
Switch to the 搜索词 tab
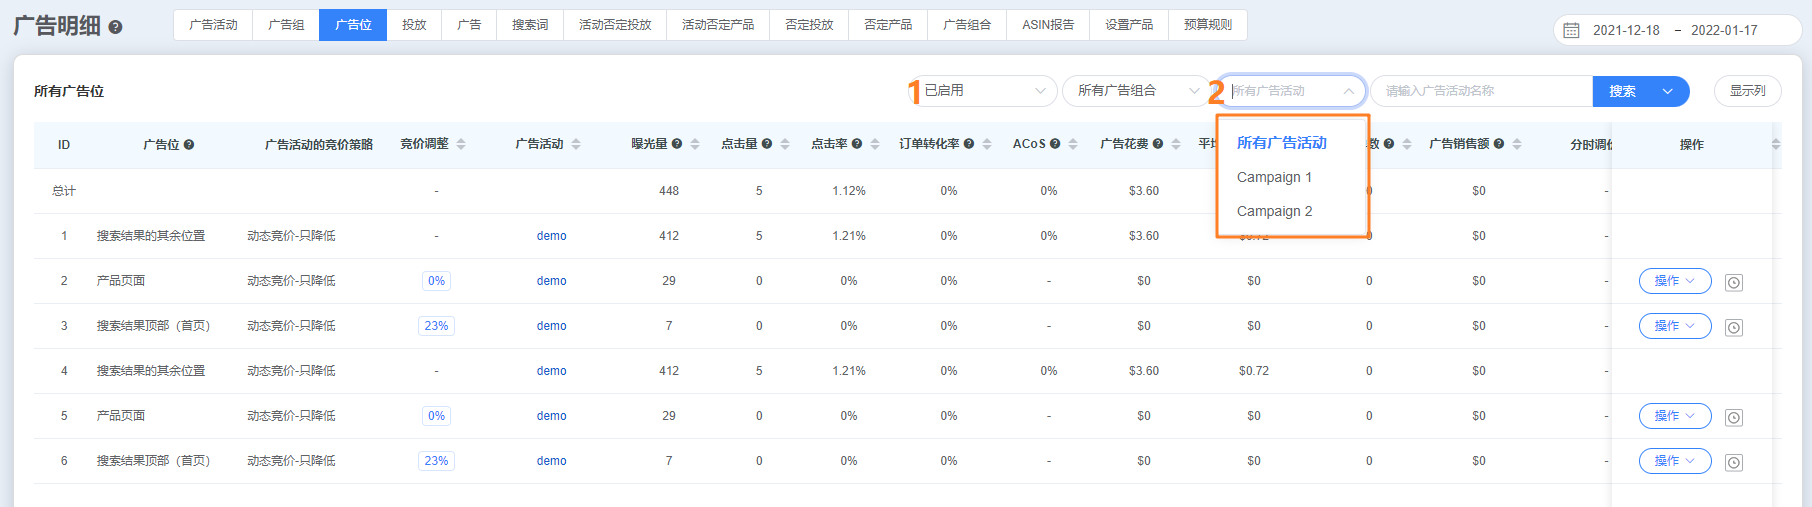coord(529,25)
